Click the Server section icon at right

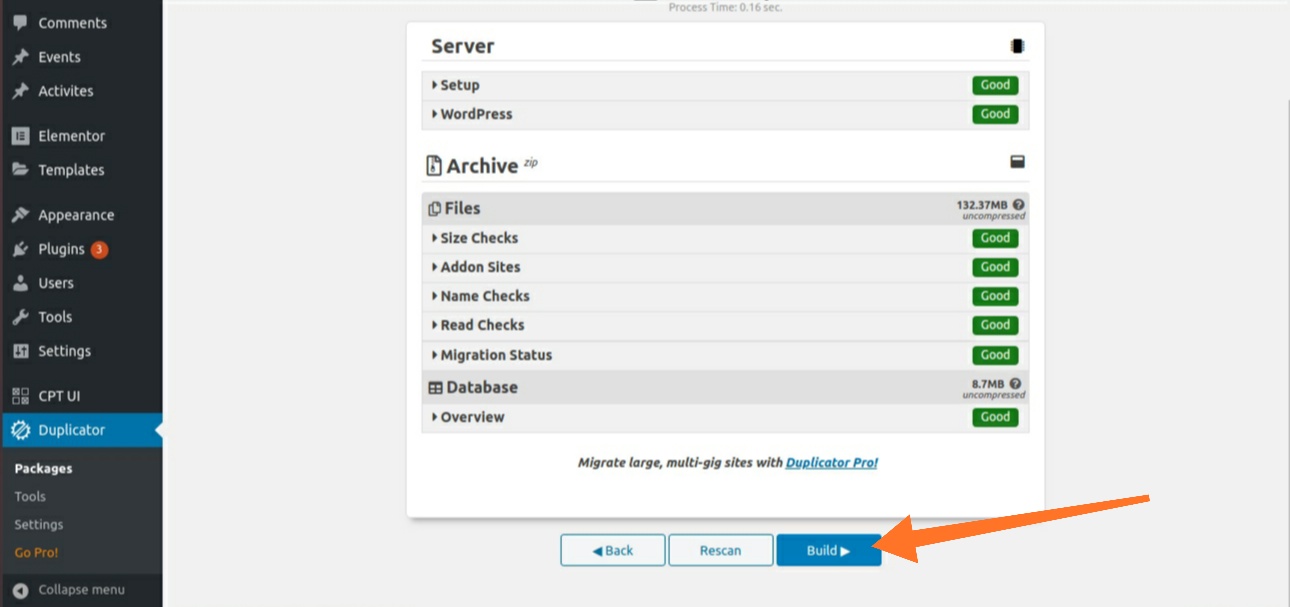click(1017, 46)
